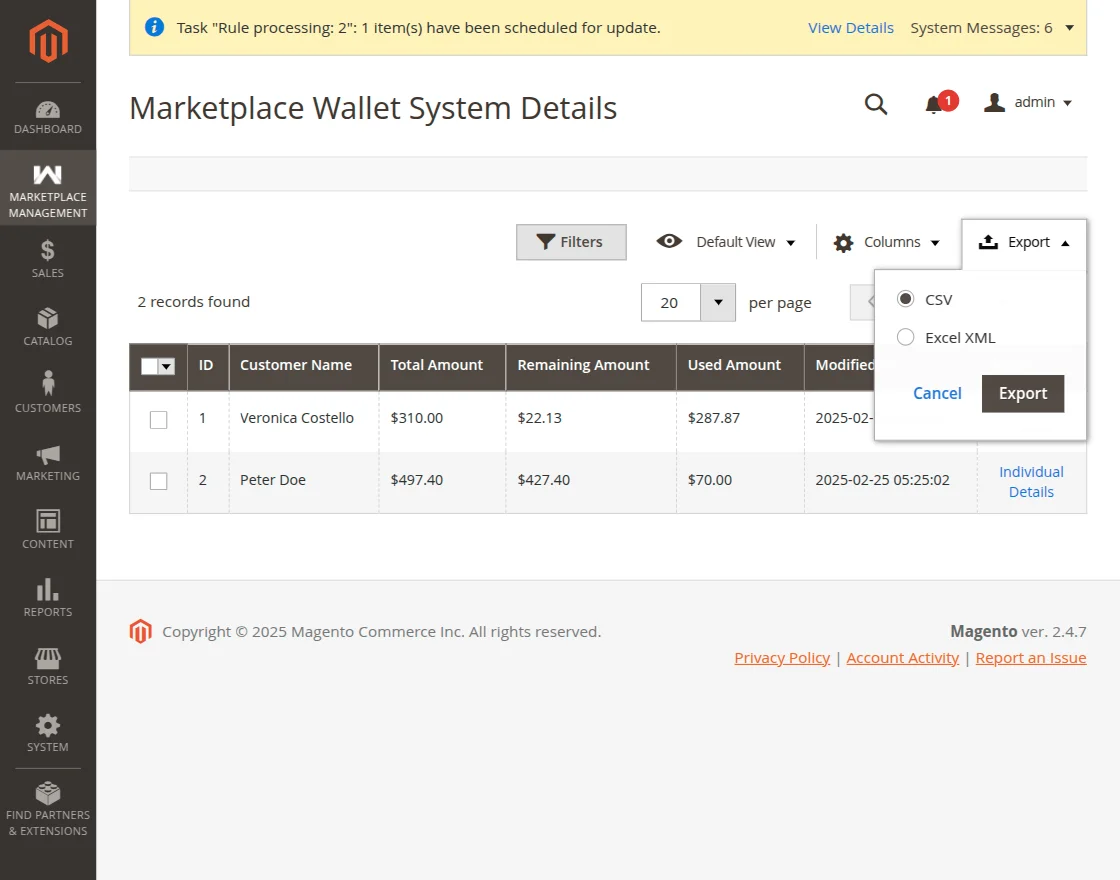The width and height of the screenshot is (1120, 880).
Task: Open the Filters panel
Action: [x=571, y=241]
